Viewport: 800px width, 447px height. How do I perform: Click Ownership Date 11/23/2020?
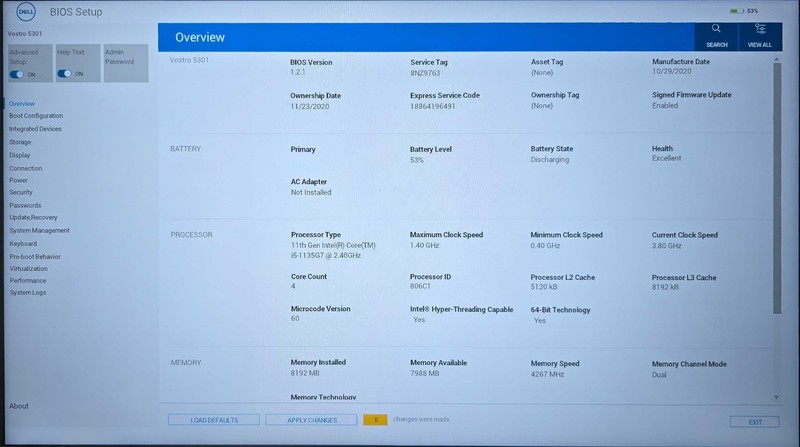tap(310, 107)
